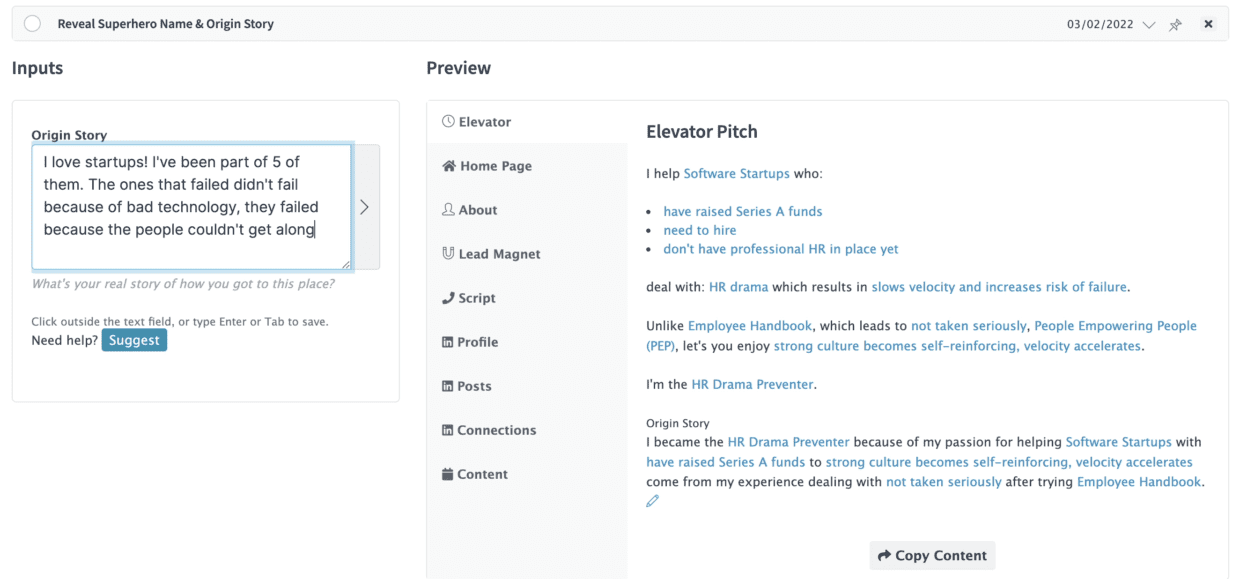Image resolution: width=1240 pixels, height=579 pixels.
Task: Click the pencil edit icon below Origin Story
Action: [x=653, y=501]
